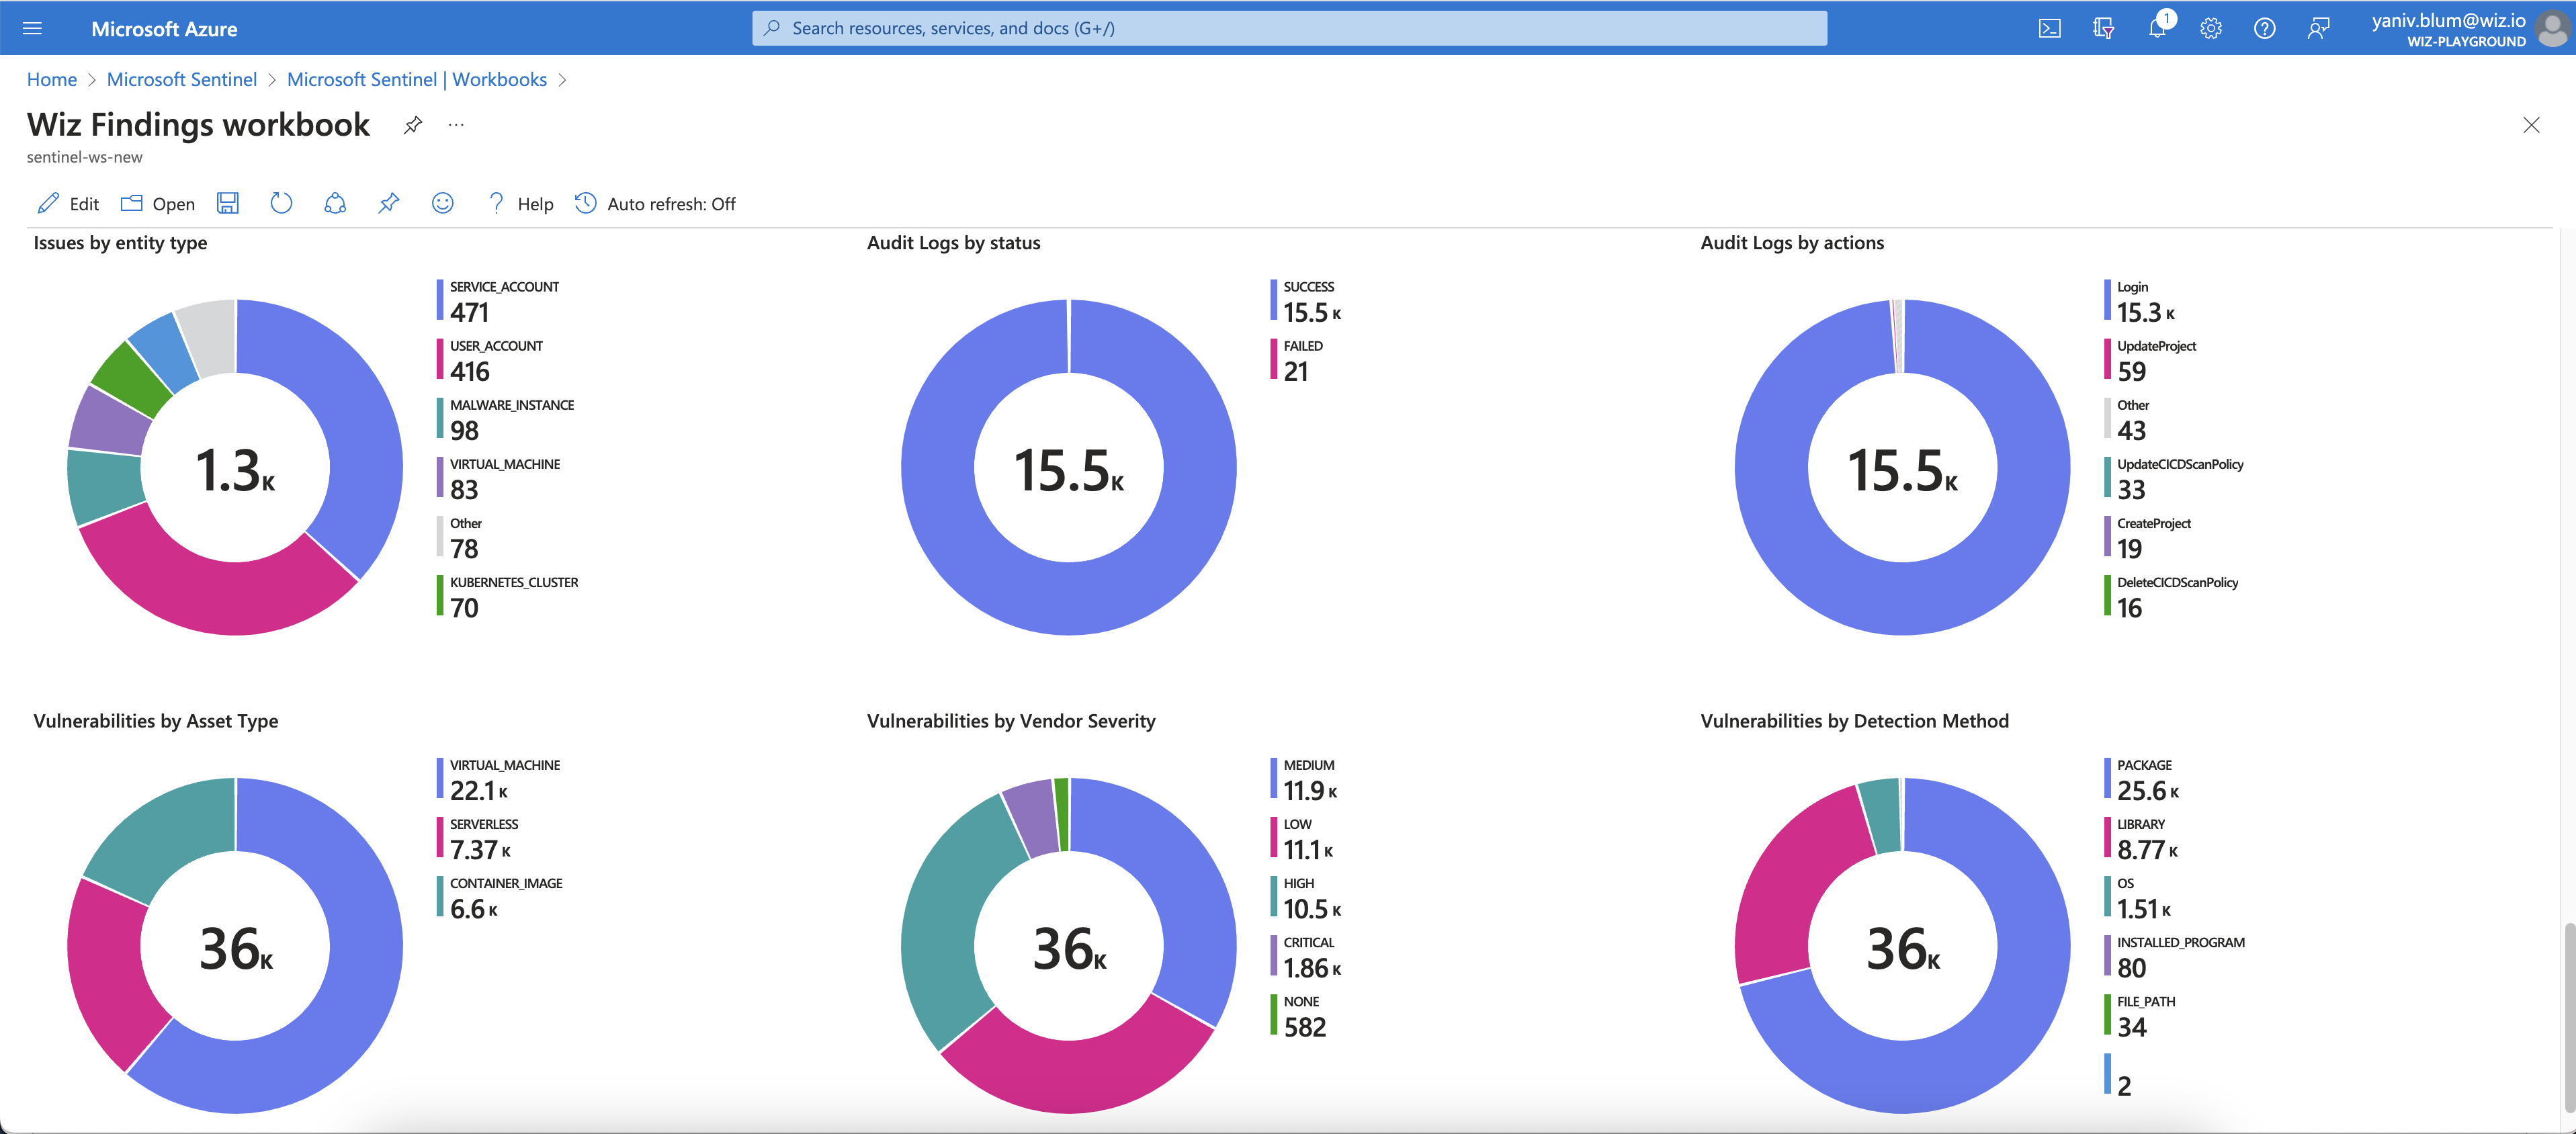Image resolution: width=2576 pixels, height=1134 pixels.
Task: Select the INSTALLED_PROGRAM 80 legend entry
Action: [x=2175, y=956]
